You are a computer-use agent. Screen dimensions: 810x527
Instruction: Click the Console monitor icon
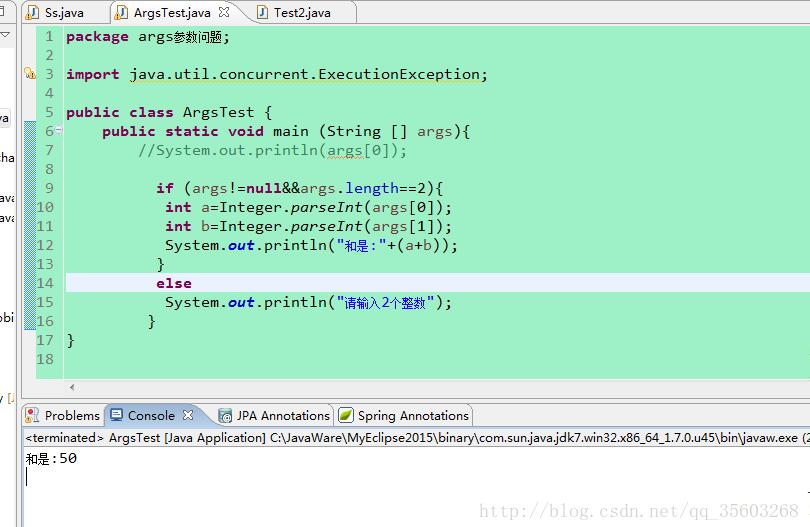pyautogui.click(x=117, y=415)
